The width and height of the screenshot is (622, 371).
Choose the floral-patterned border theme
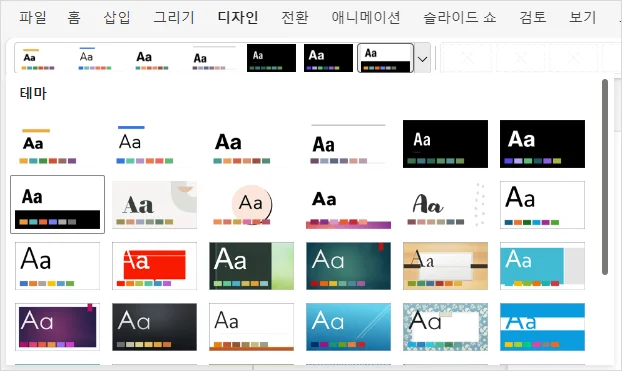(x=445, y=327)
